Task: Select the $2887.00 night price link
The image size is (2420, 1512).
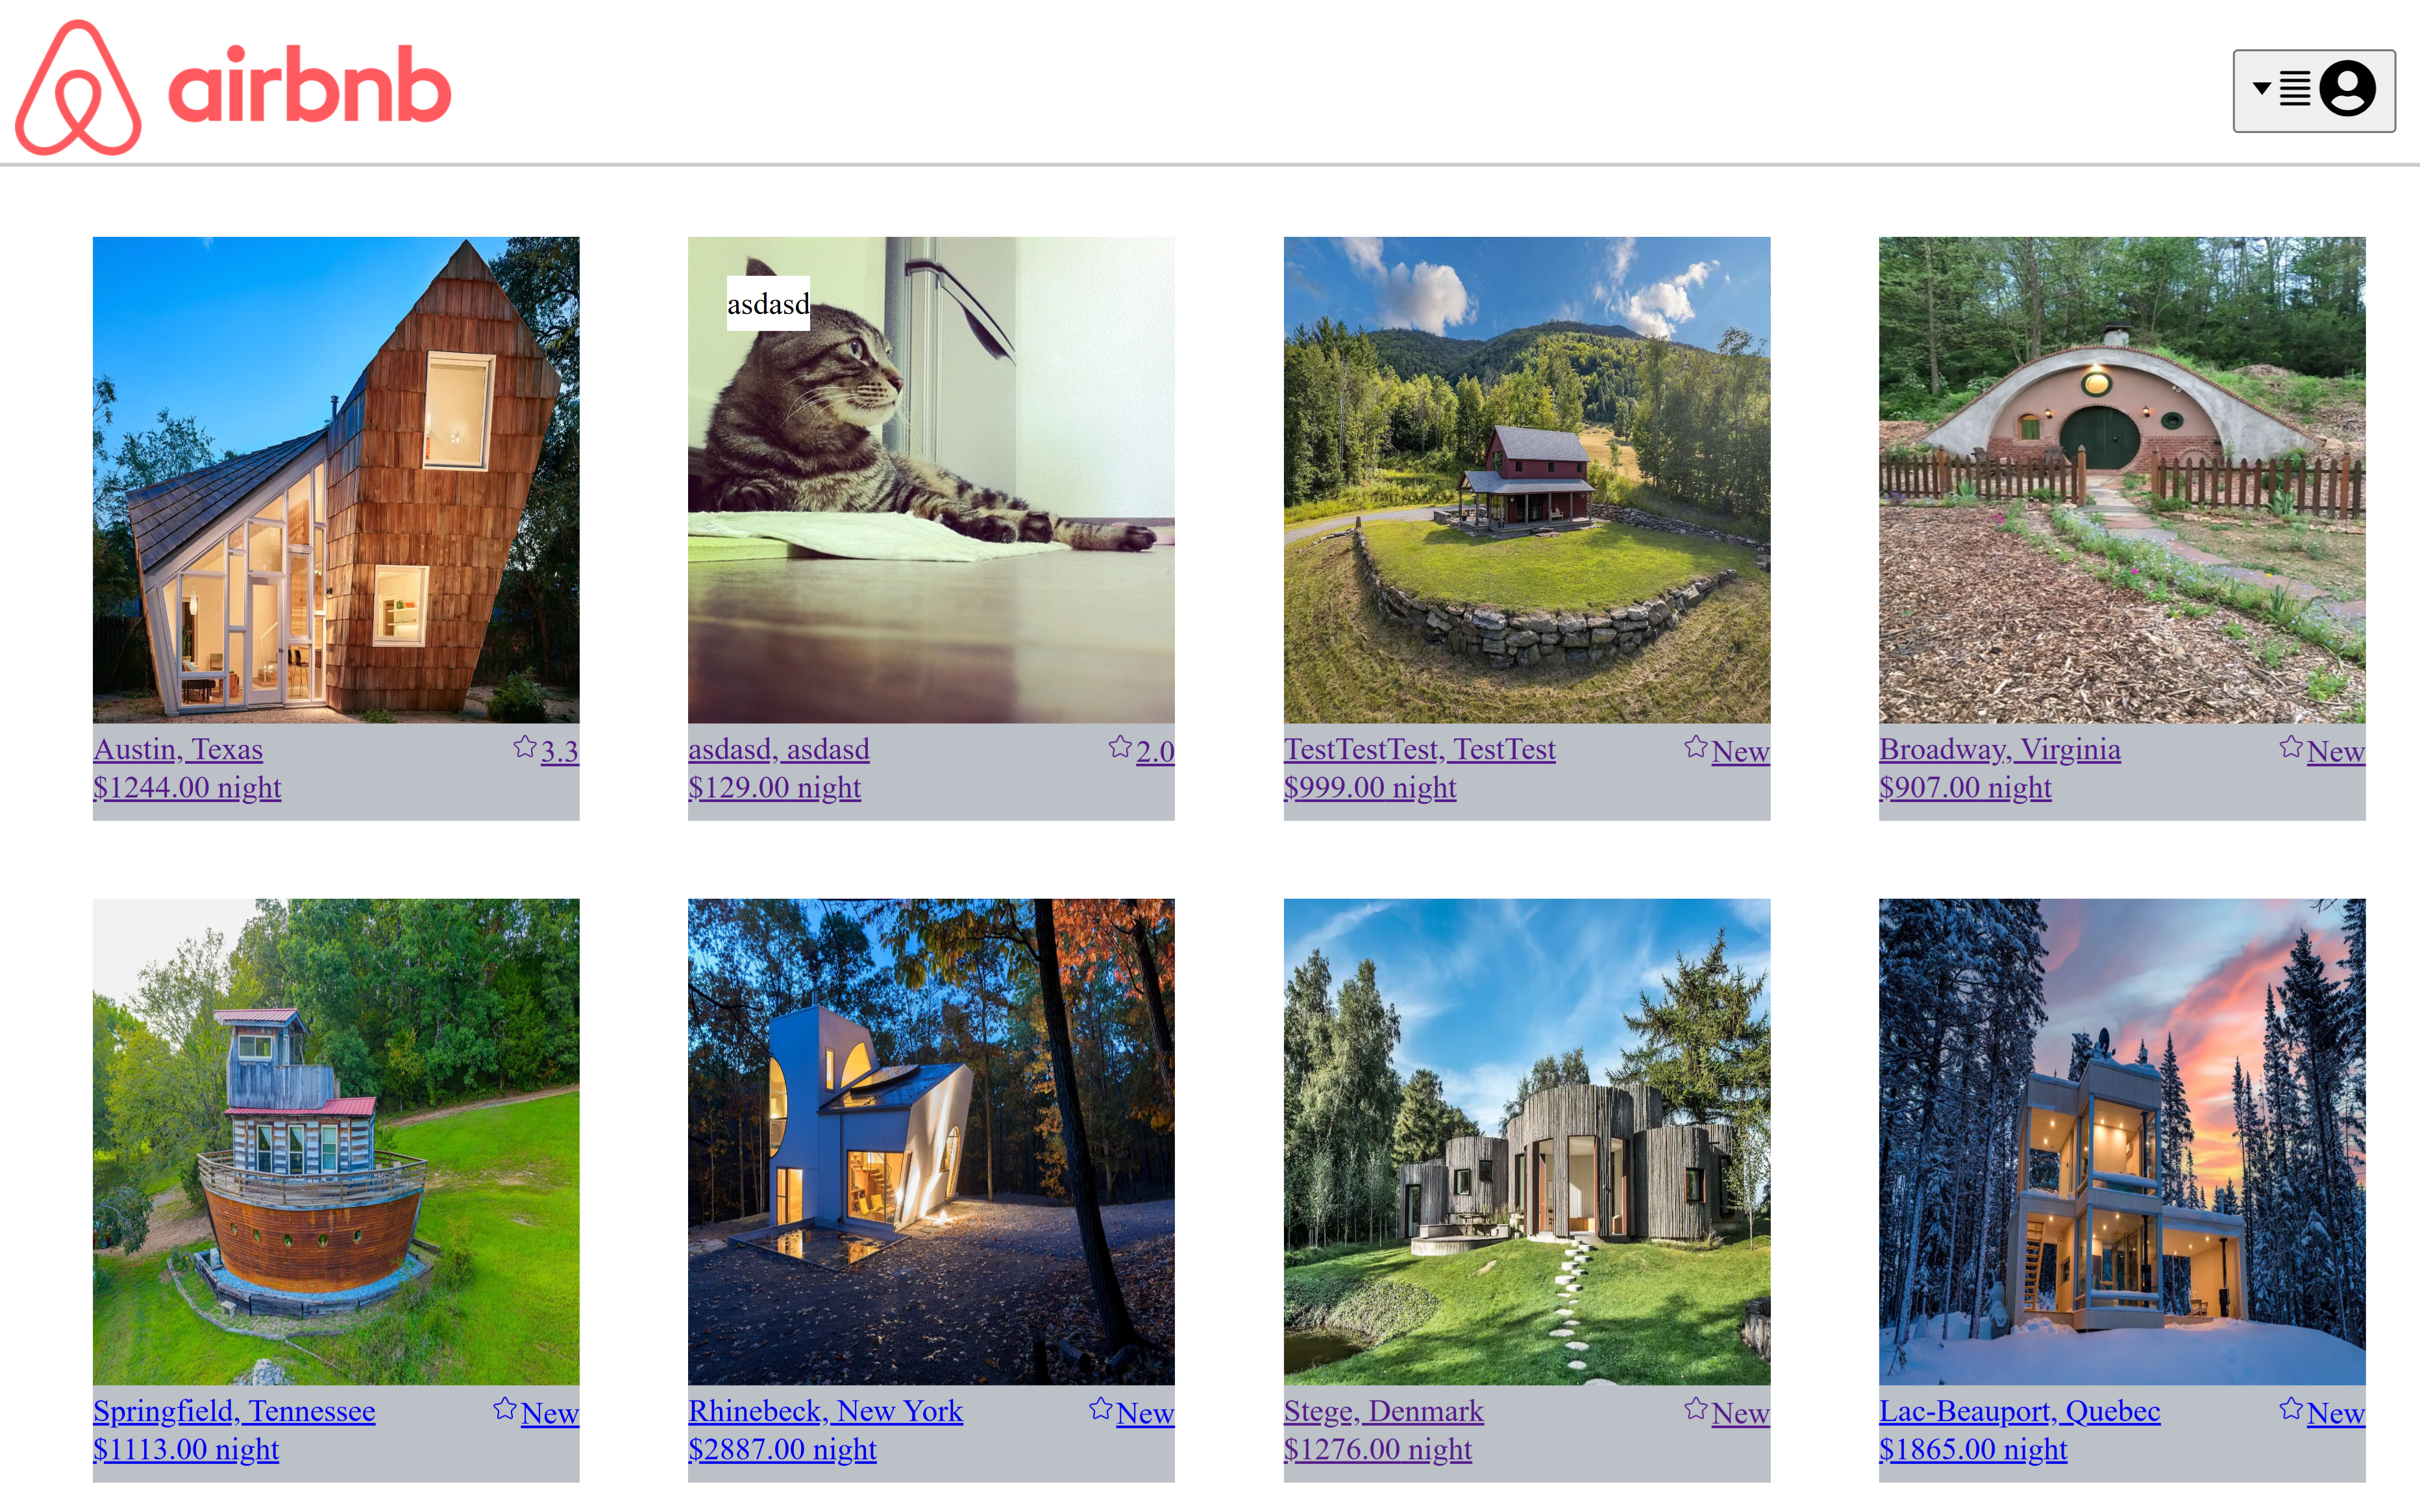Action: click(x=782, y=1449)
